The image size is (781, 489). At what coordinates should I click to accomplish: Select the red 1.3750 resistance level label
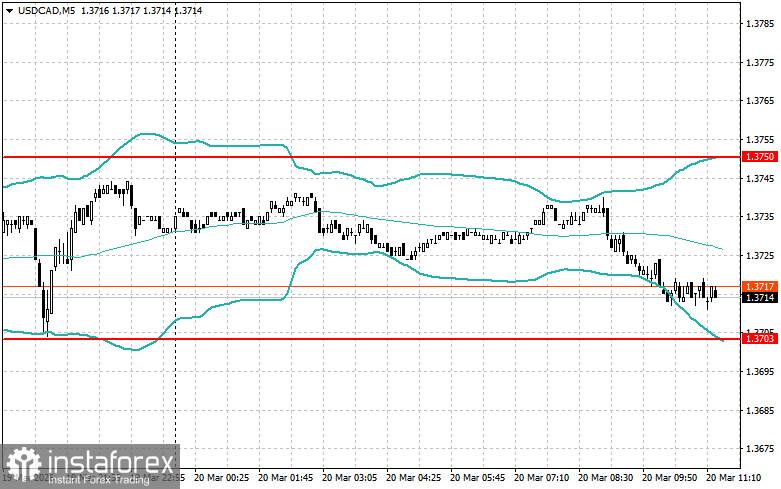coord(760,157)
